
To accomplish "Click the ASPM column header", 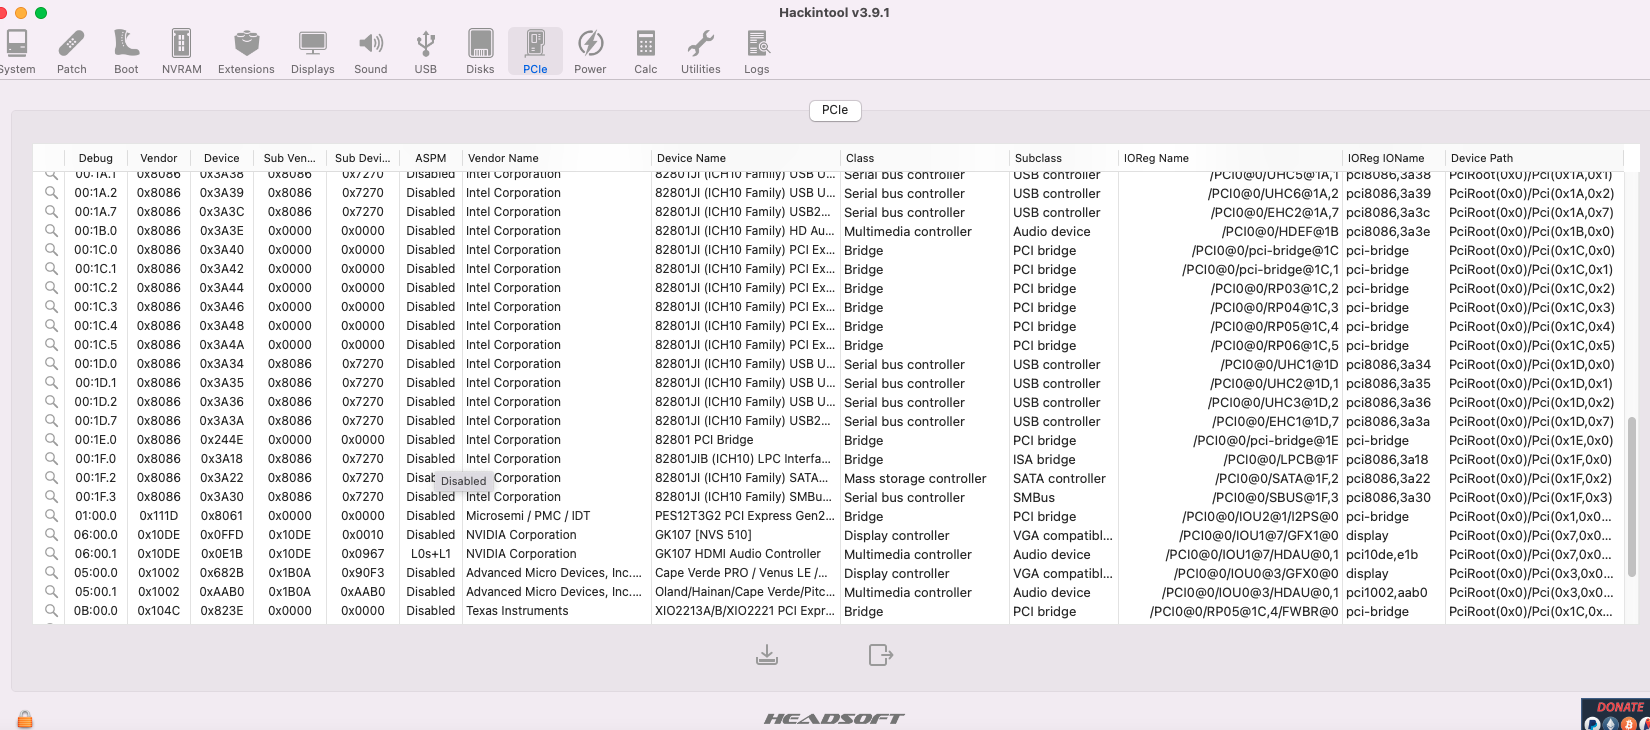I will [x=431, y=158].
